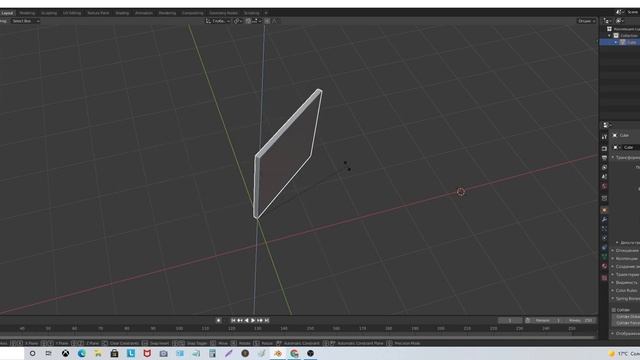Open the Options dropdown at viewport right
The height and width of the screenshot is (360, 640).
587,21
